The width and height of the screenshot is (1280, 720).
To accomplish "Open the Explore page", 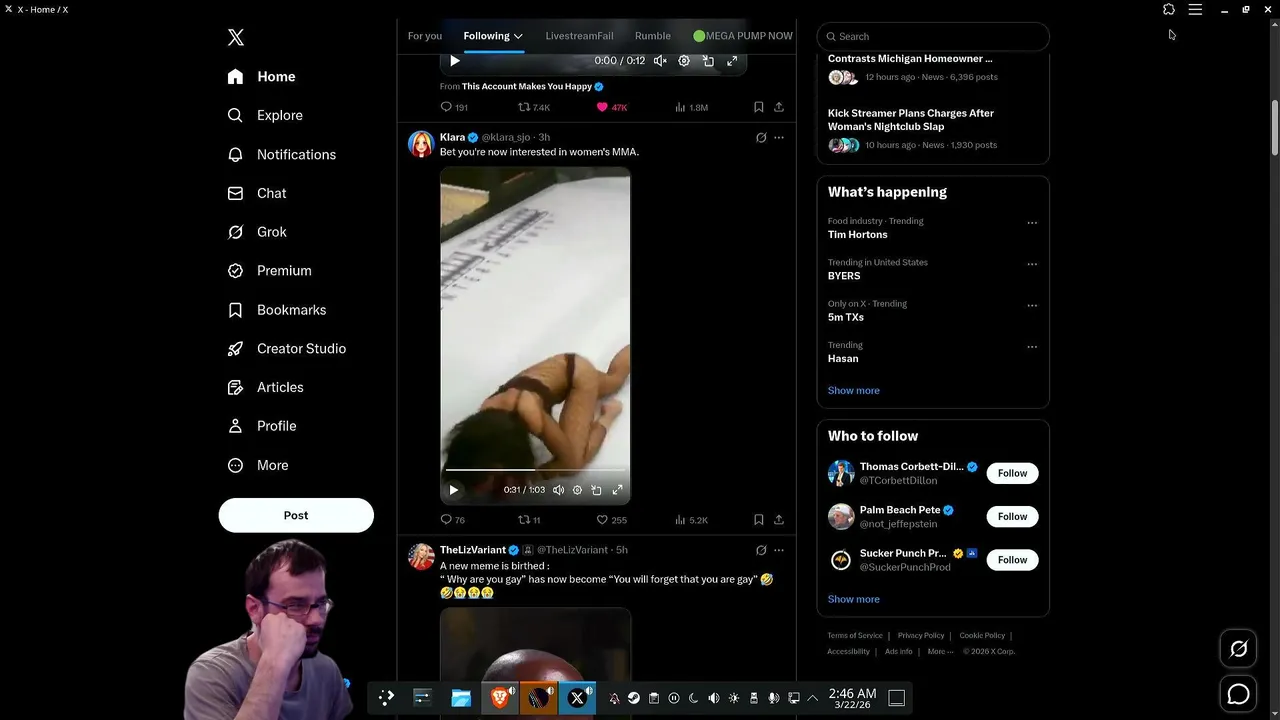I will click(265, 115).
